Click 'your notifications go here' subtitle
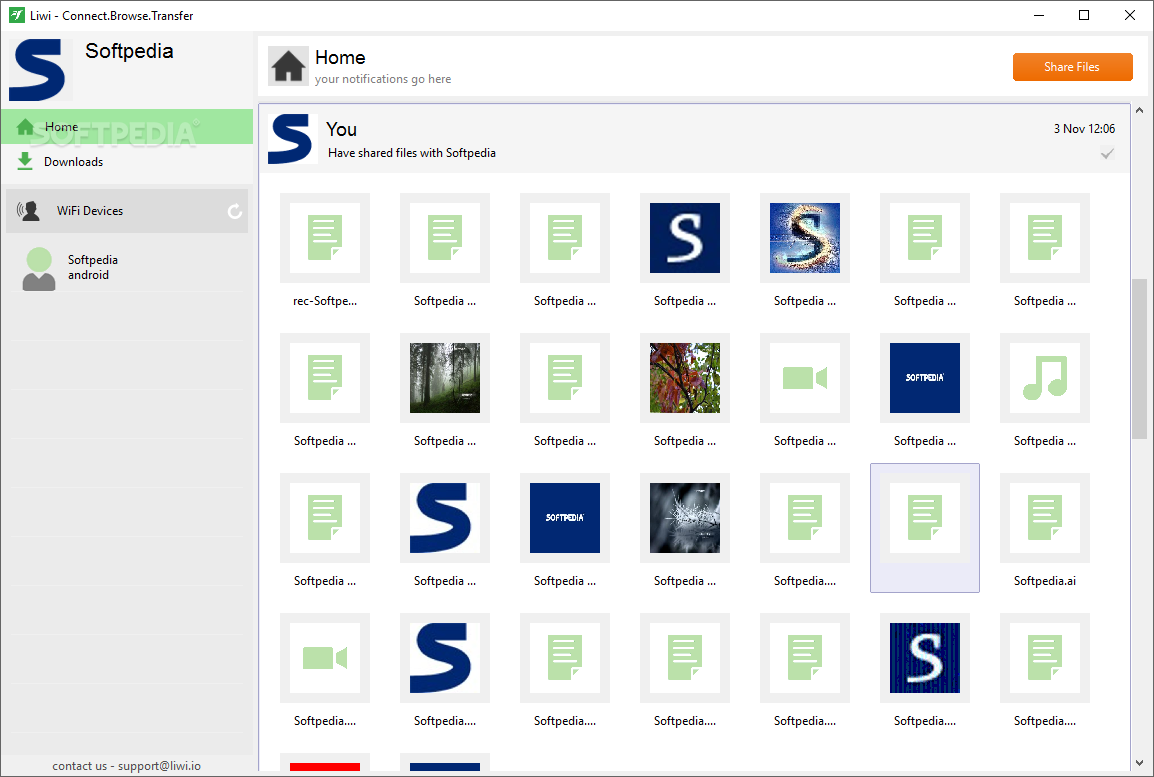 coord(383,79)
